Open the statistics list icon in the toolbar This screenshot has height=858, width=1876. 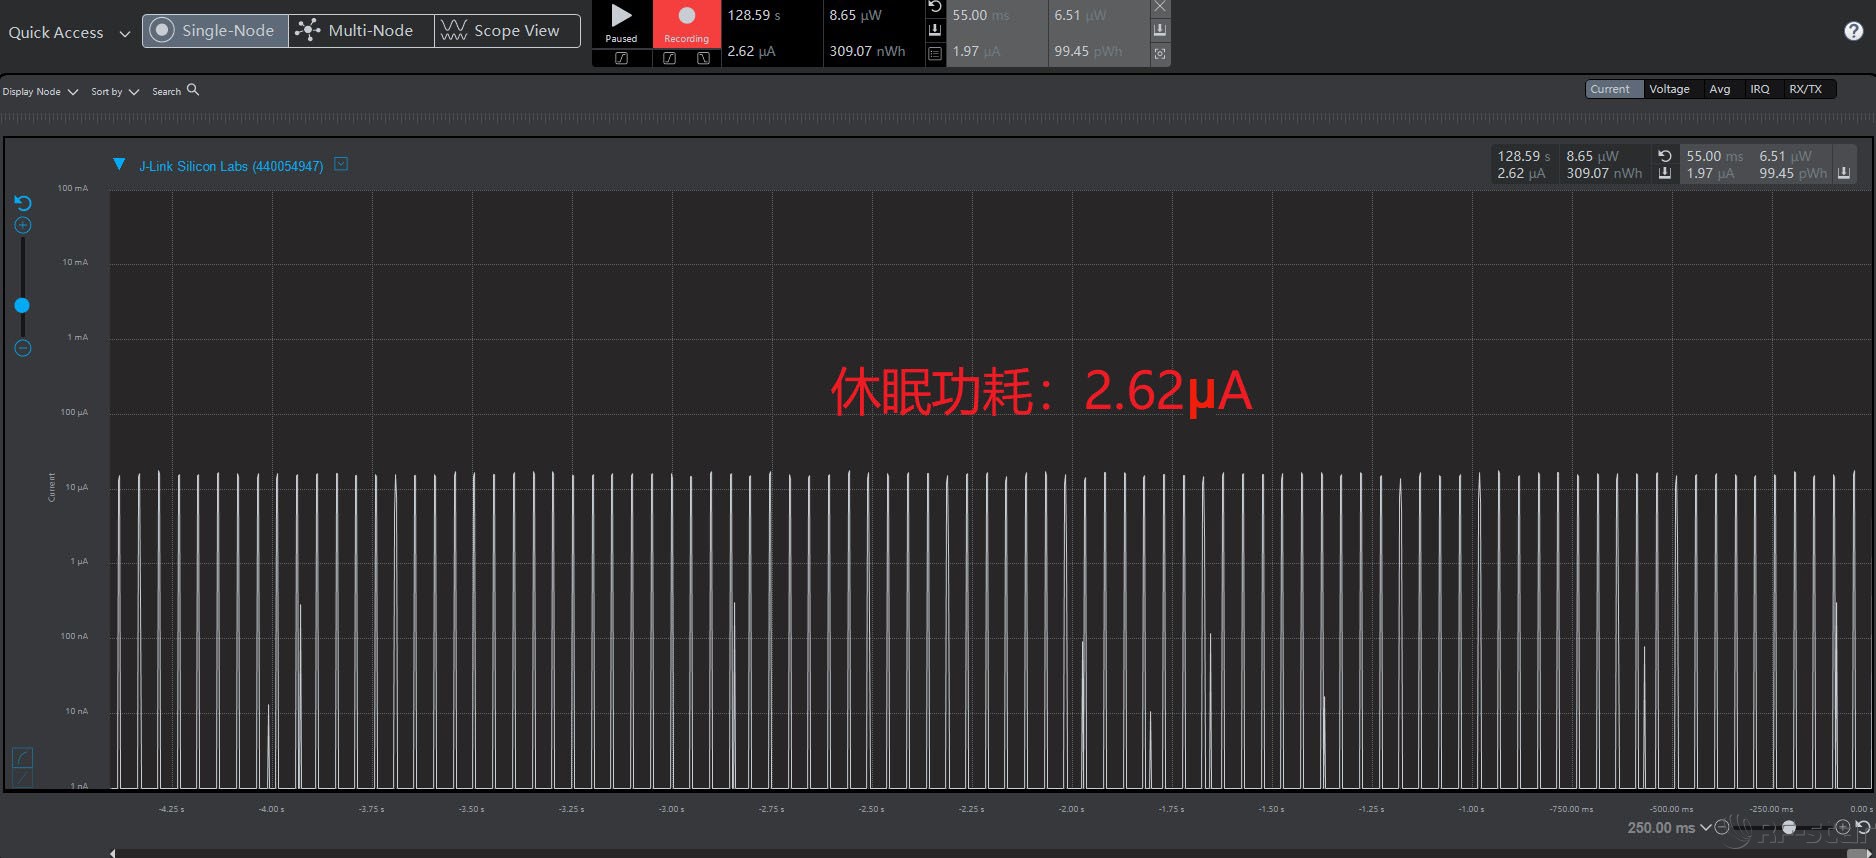pyautogui.click(x=935, y=54)
